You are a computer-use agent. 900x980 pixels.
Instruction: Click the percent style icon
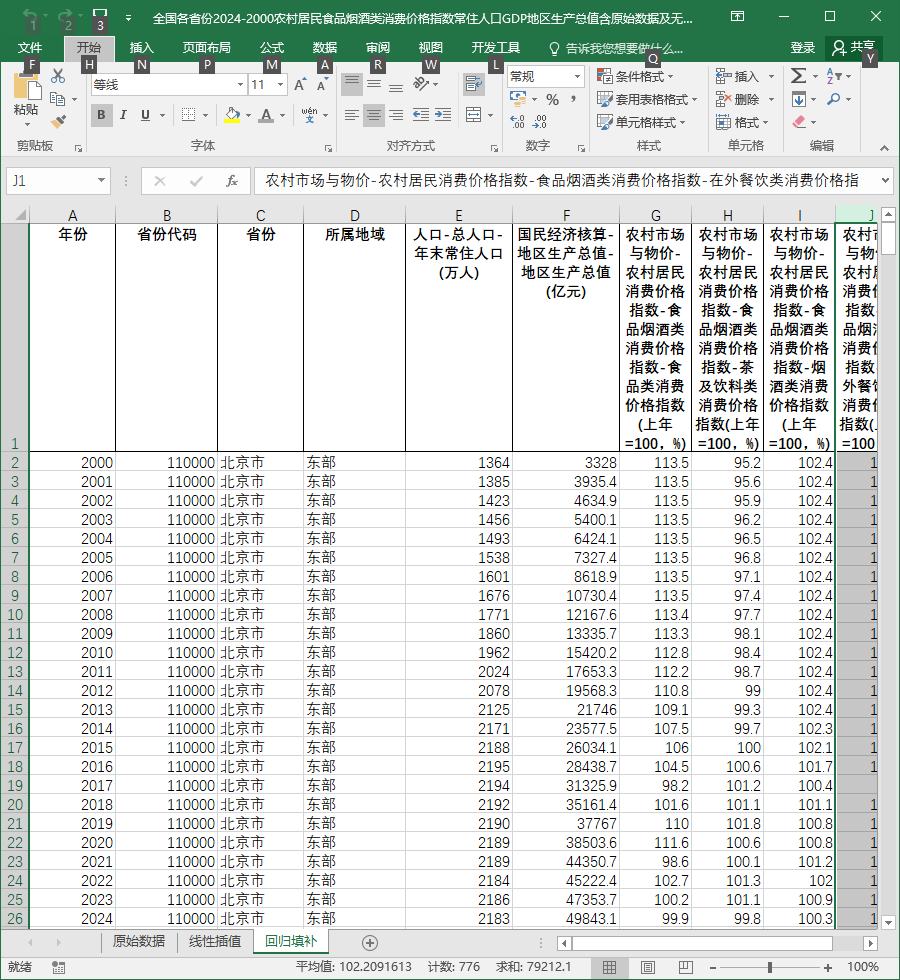pos(552,99)
